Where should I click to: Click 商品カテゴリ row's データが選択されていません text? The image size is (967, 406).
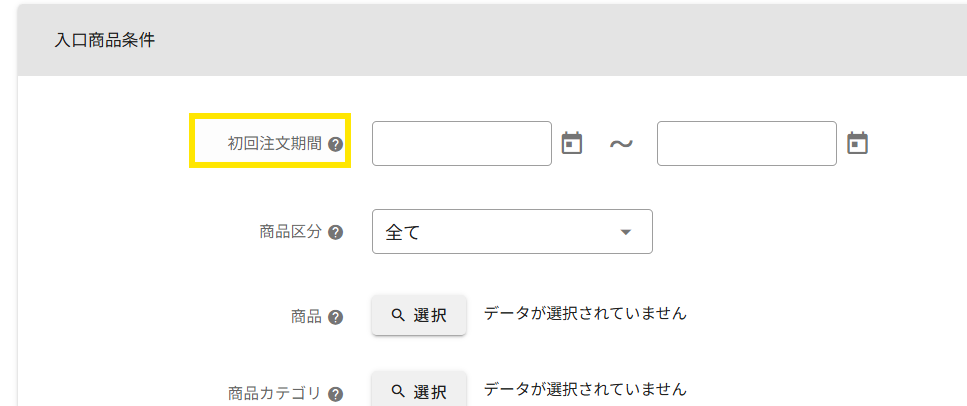[x=585, y=388]
